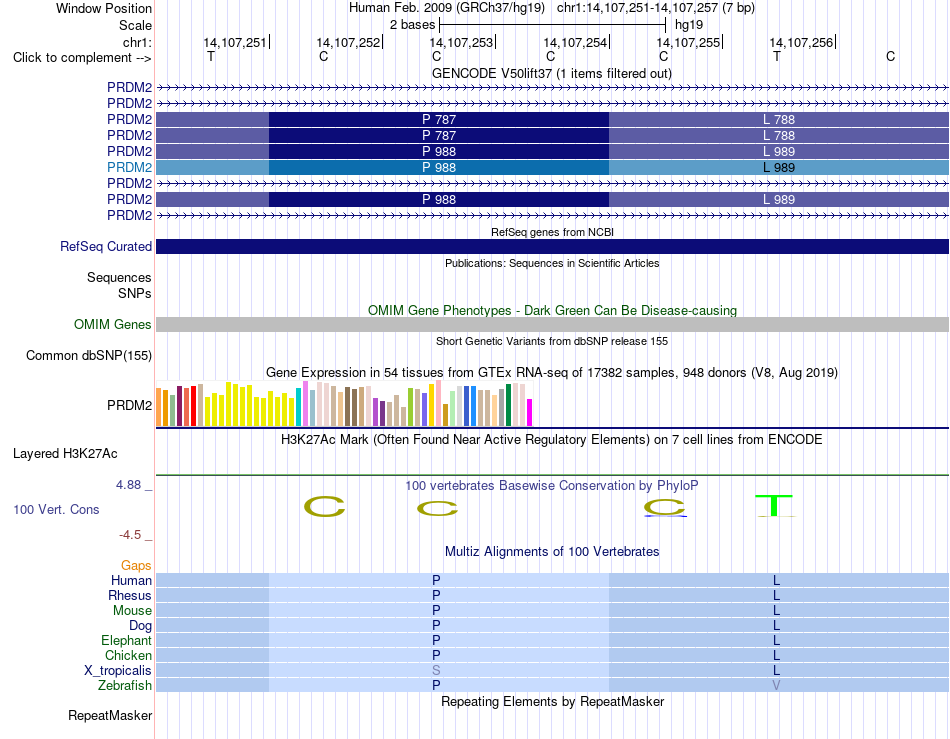Viewport: 950px width, 739px height.
Task: Click the Common dbSNP(155) label
Action: click(x=88, y=356)
